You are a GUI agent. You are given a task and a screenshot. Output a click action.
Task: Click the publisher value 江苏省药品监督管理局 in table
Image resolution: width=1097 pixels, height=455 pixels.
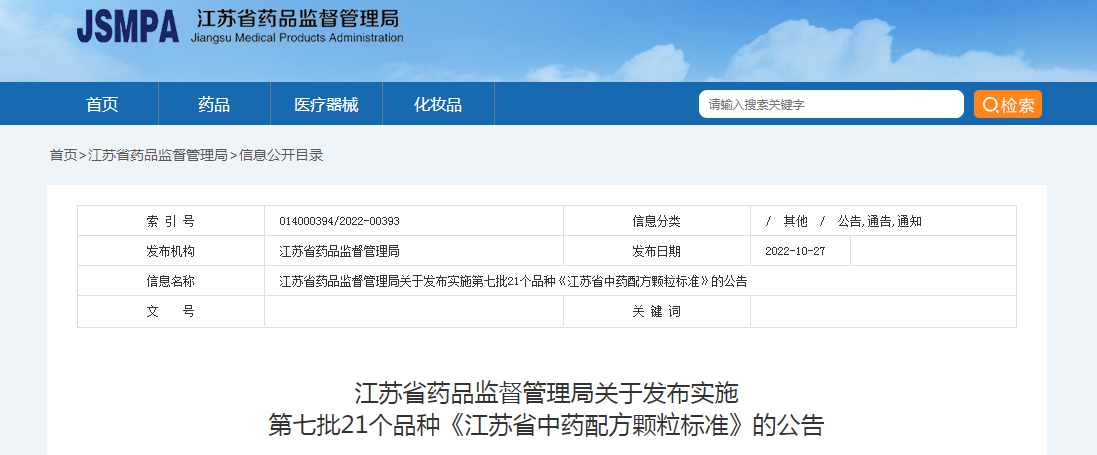(339, 251)
